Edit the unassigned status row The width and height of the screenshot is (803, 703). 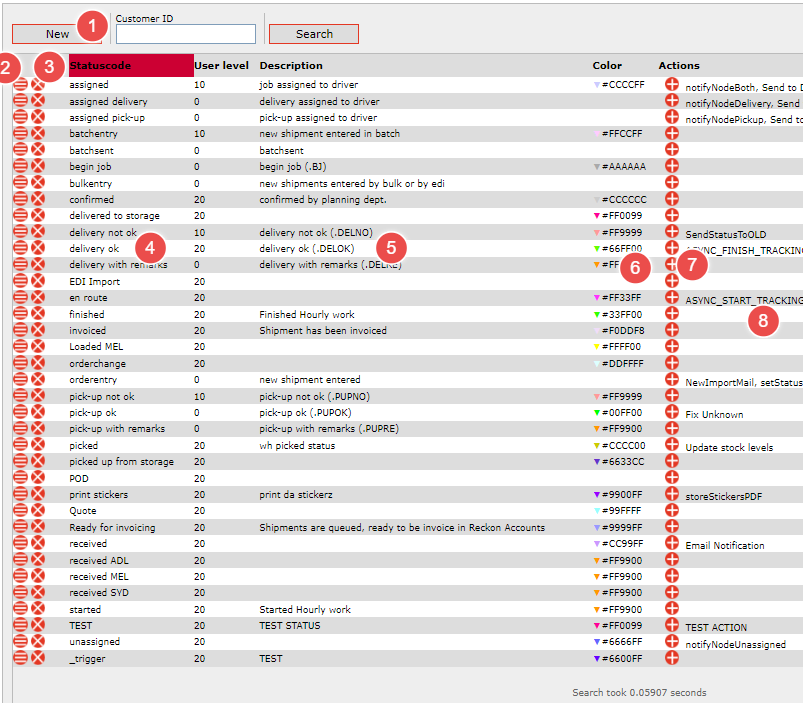click(x=20, y=642)
